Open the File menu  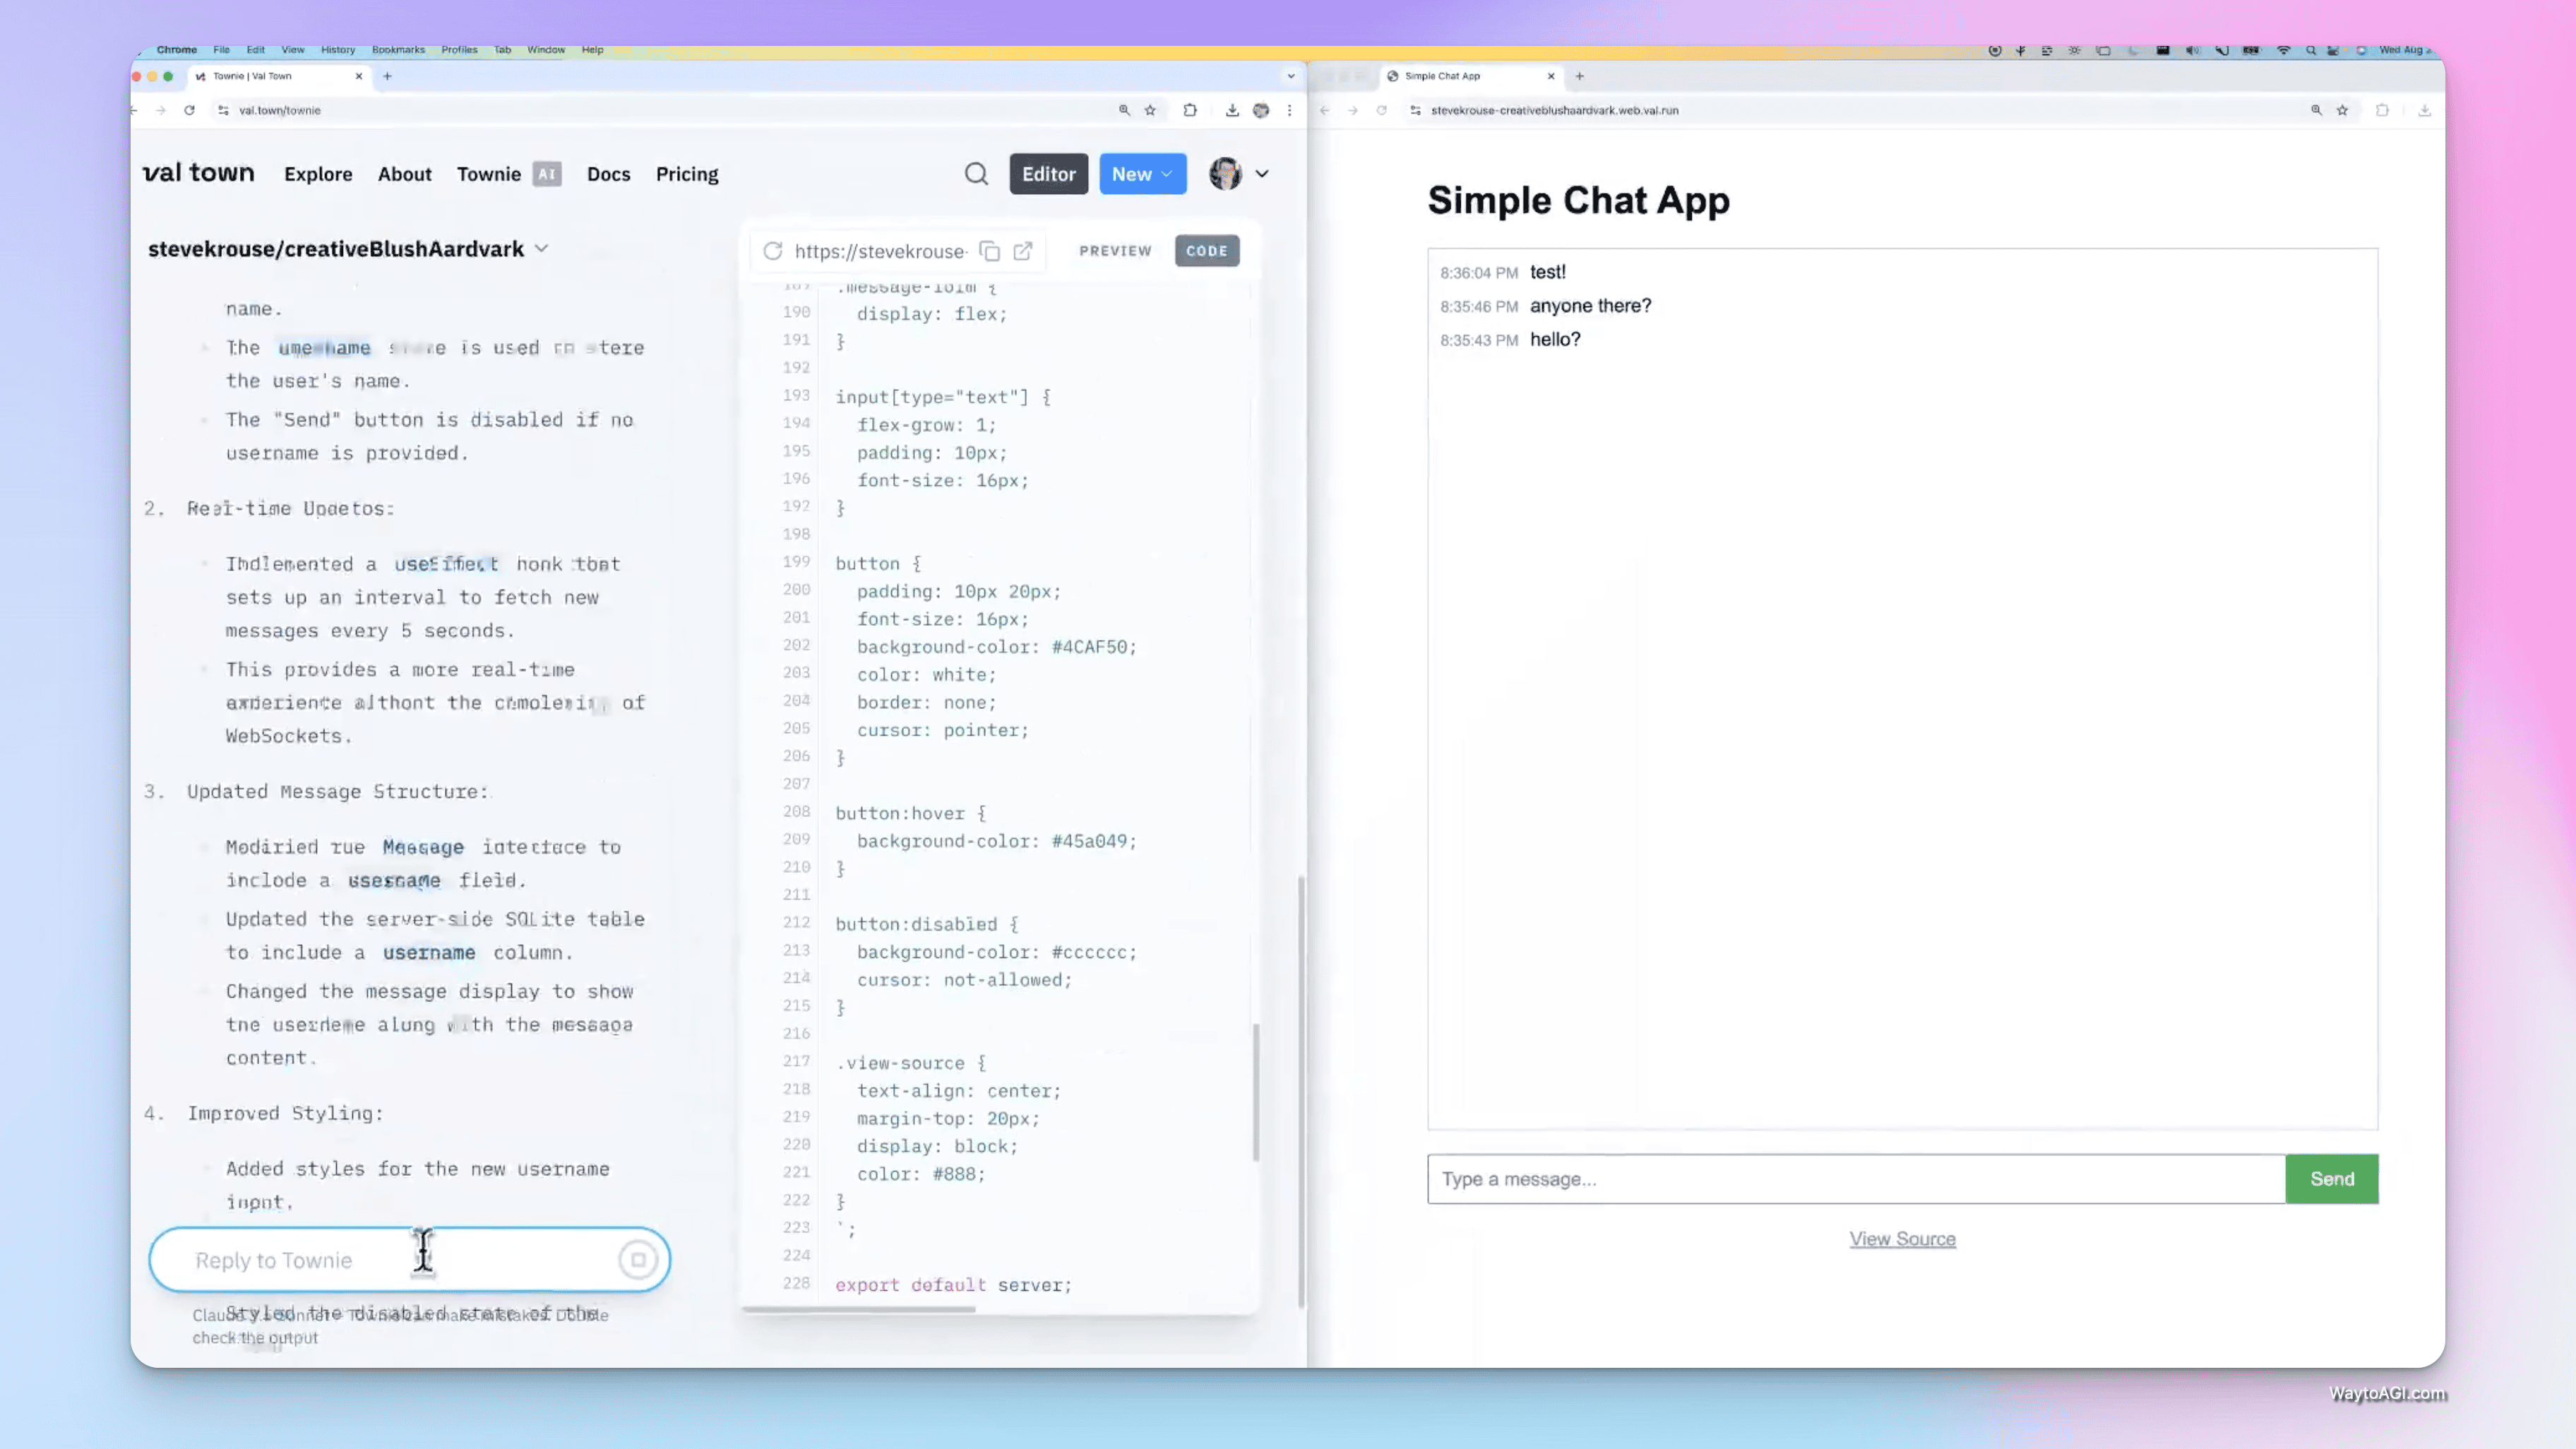tap(221, 49)
